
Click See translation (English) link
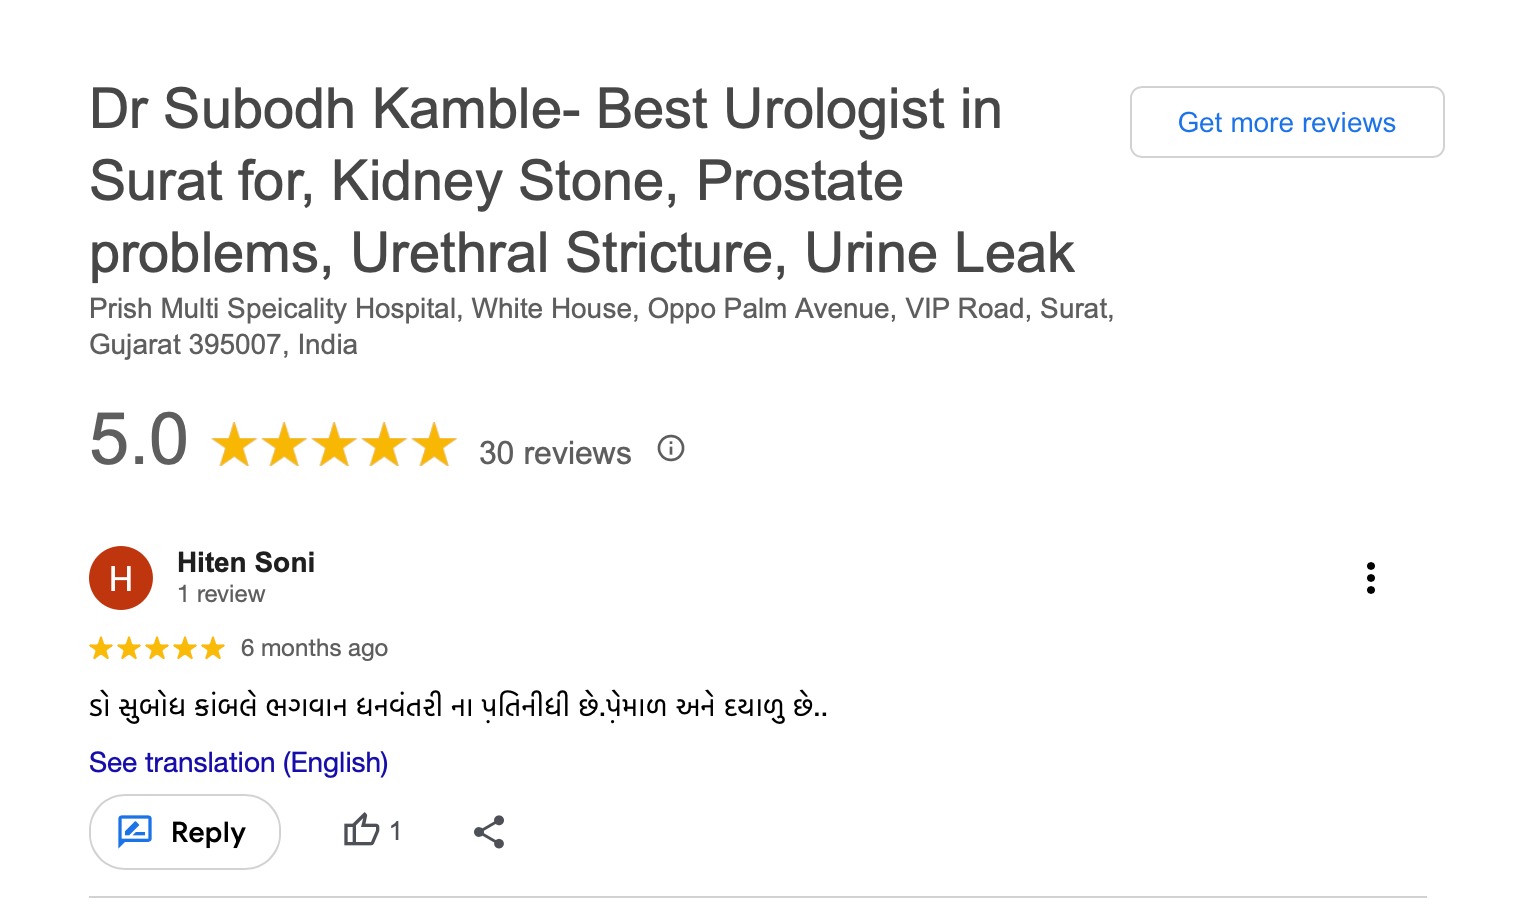point(238,762)
